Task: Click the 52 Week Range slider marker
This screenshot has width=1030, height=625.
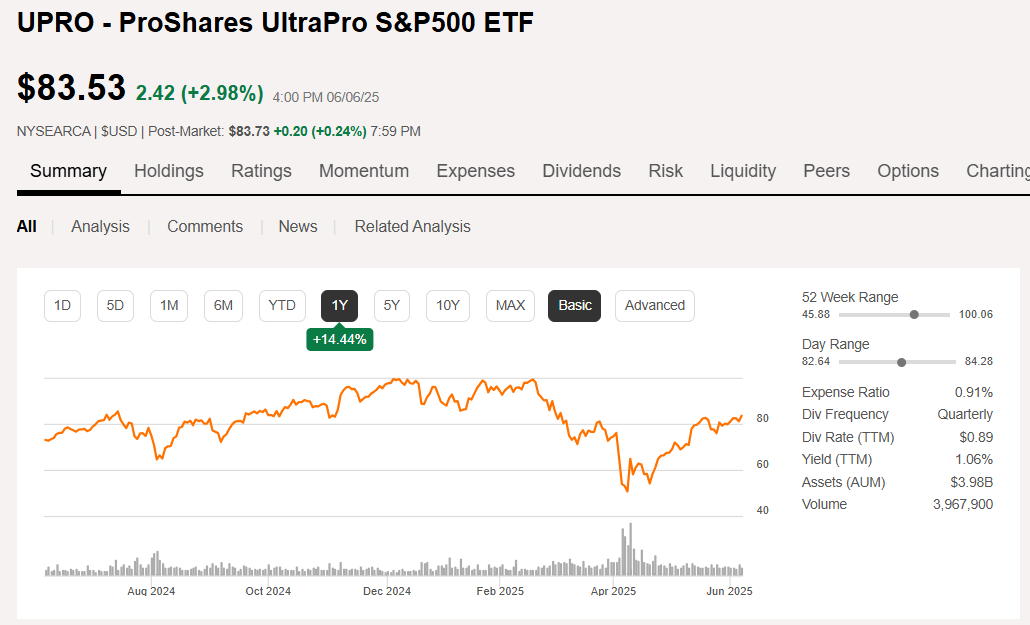Action: point(913,314)
